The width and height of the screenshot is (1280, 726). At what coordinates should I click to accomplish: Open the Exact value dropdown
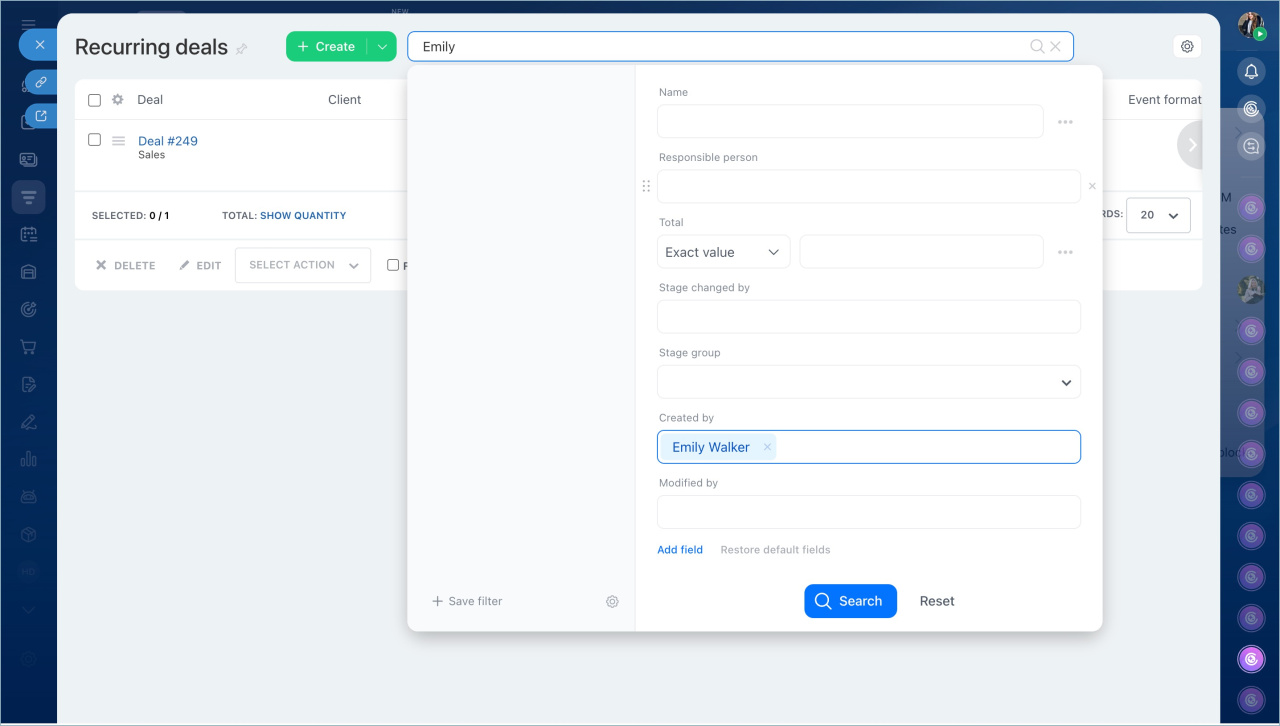tap(723, 252)
